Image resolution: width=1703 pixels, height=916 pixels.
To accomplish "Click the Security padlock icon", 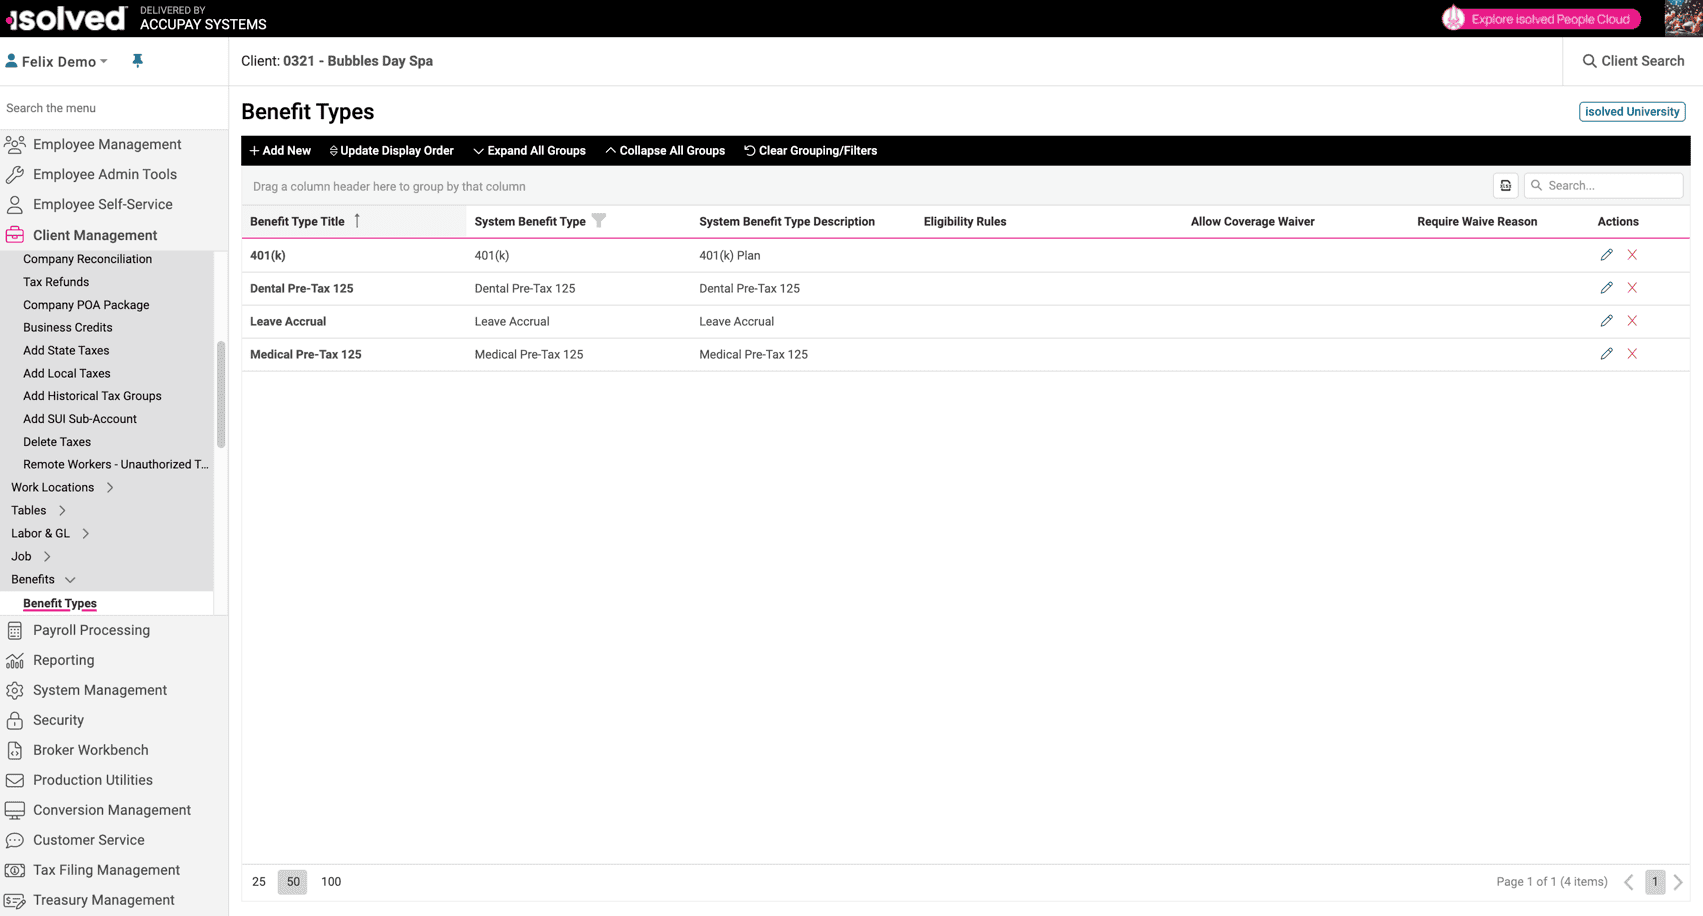I will coord(14,720).
